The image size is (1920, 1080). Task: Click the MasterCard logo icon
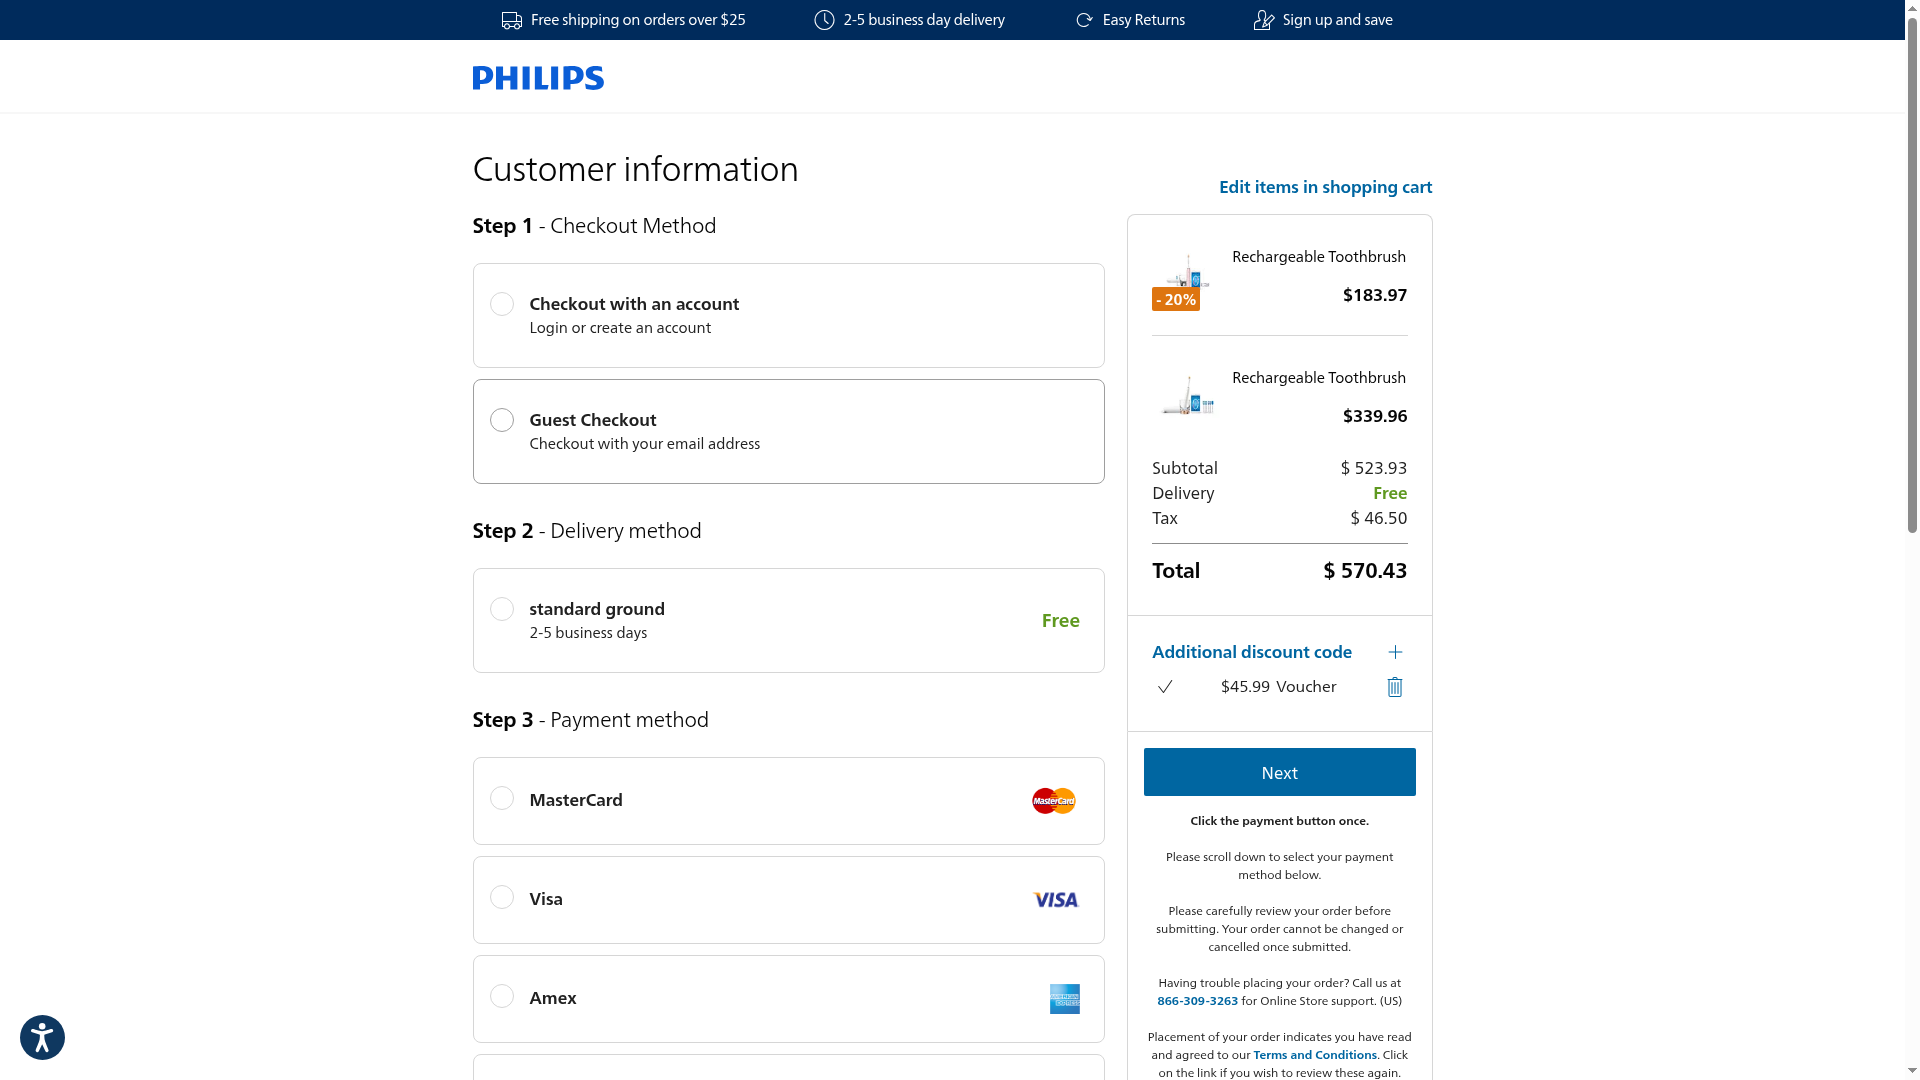1054,801
